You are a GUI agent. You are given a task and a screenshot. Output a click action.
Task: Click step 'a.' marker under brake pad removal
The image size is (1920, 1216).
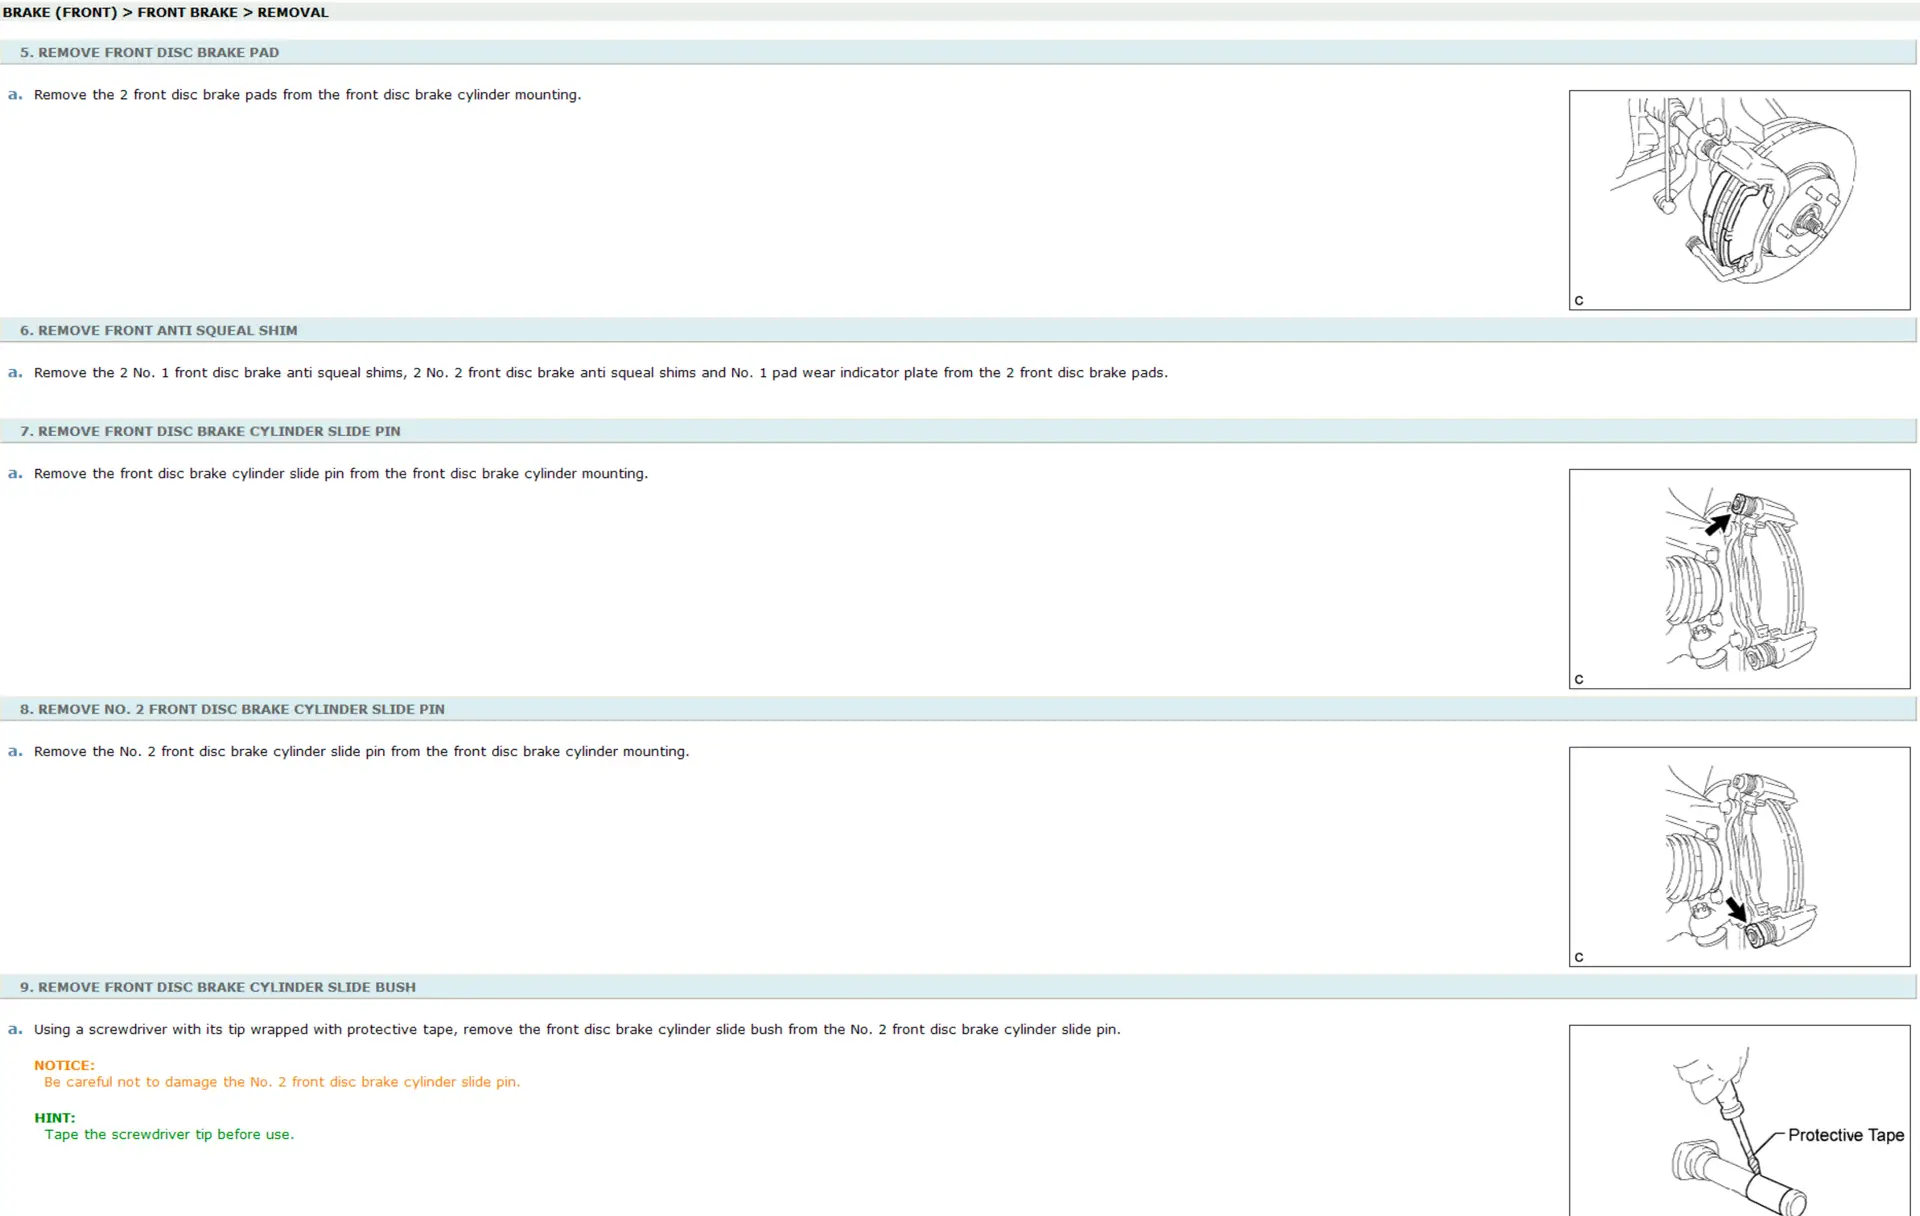[14, 94]
